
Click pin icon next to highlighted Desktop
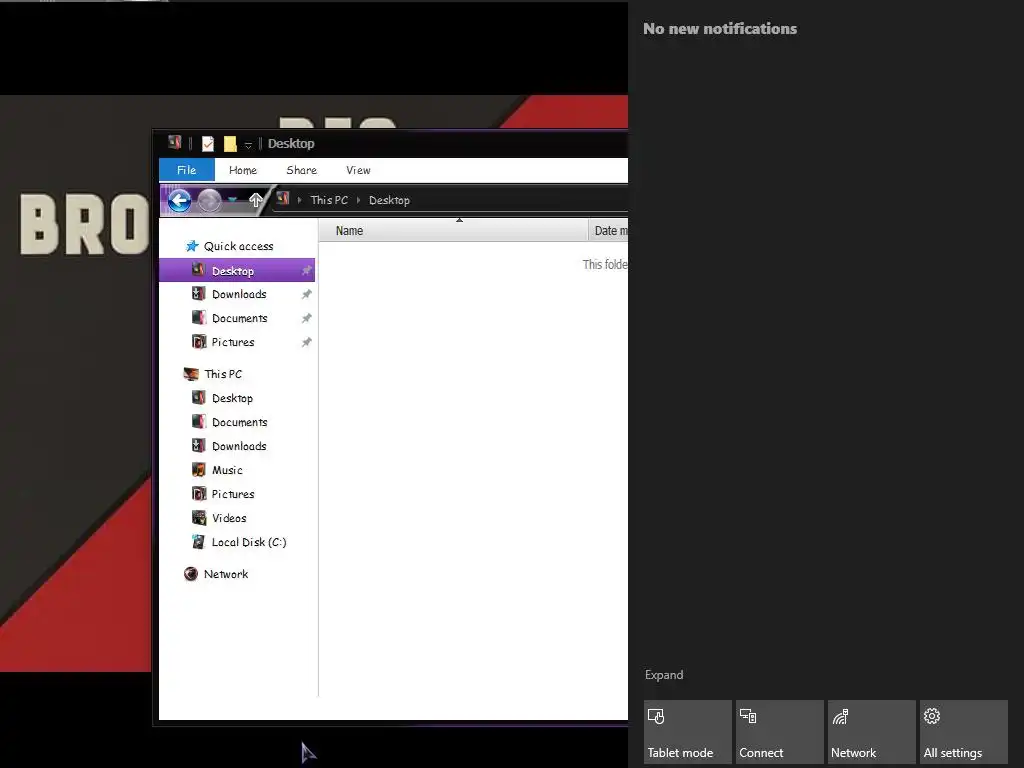[306, 270]
